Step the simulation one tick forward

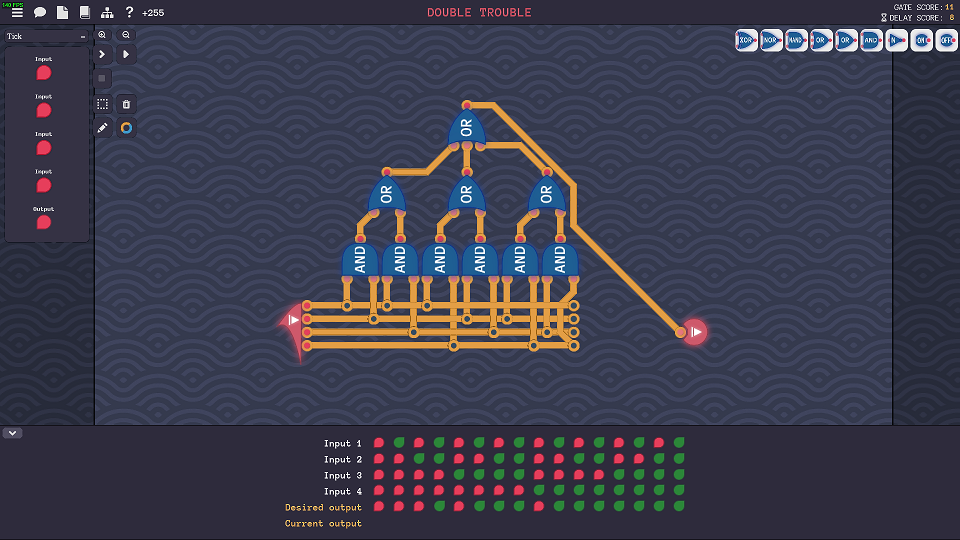coord(102,54)
